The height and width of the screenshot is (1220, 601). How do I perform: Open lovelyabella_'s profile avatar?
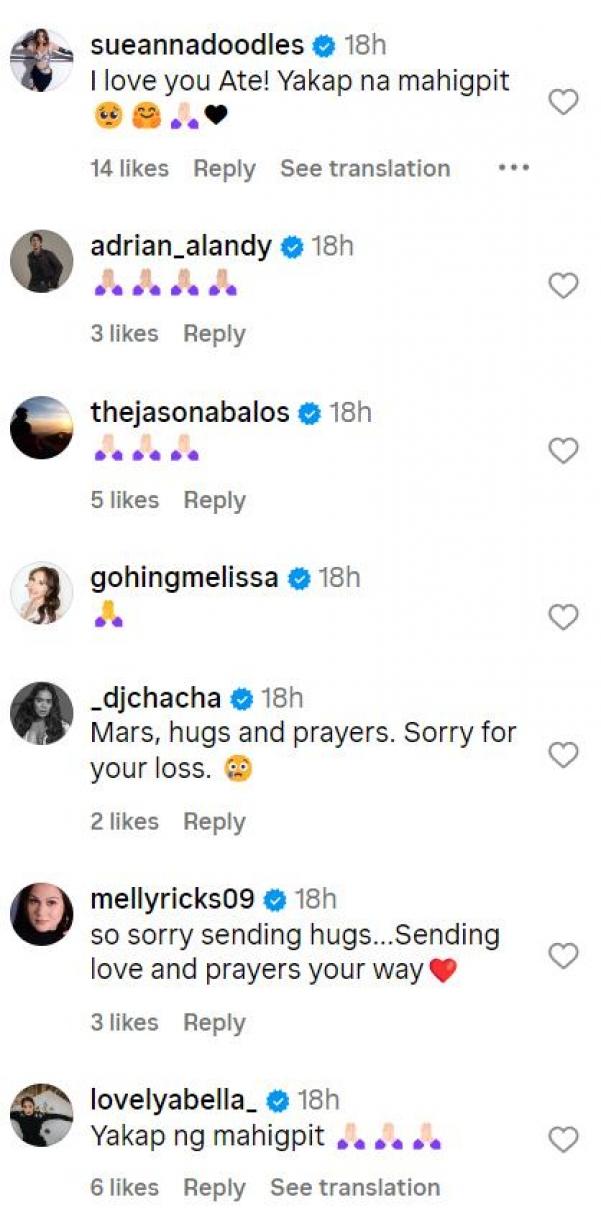pyautogui.click(x=42, y=1114)
